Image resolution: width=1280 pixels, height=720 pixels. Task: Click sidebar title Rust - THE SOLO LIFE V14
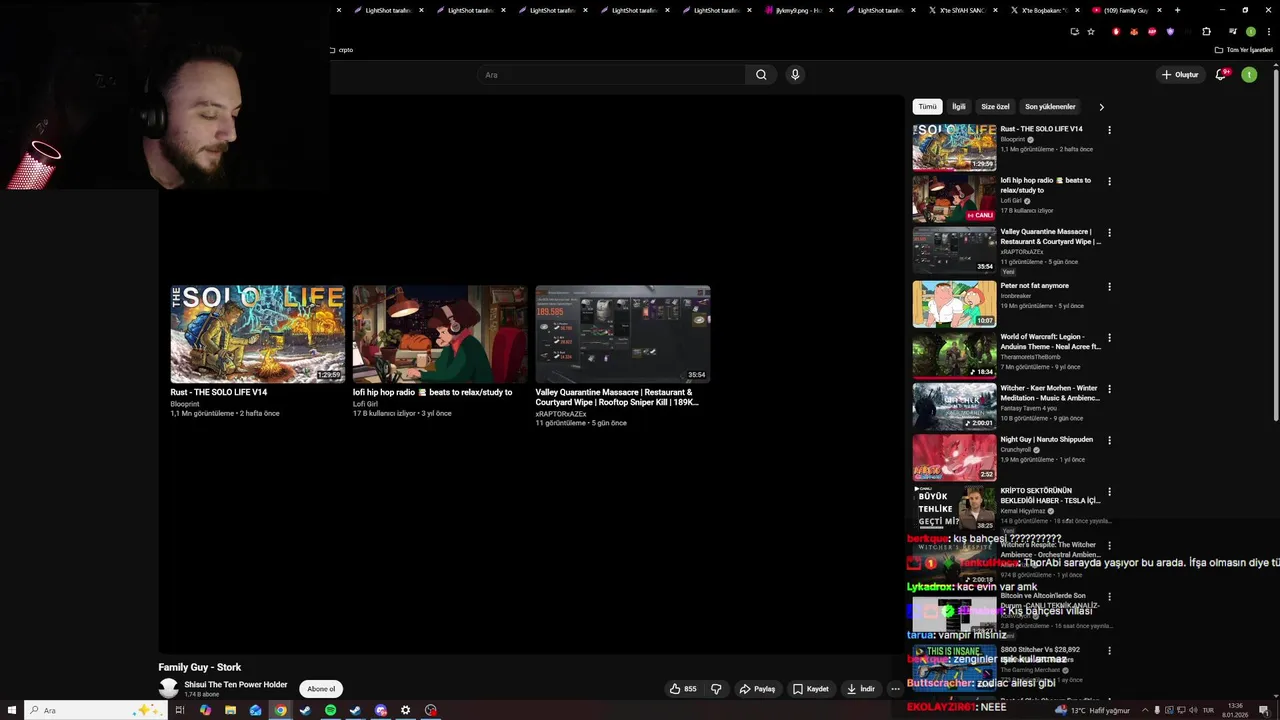point(1042,129)
